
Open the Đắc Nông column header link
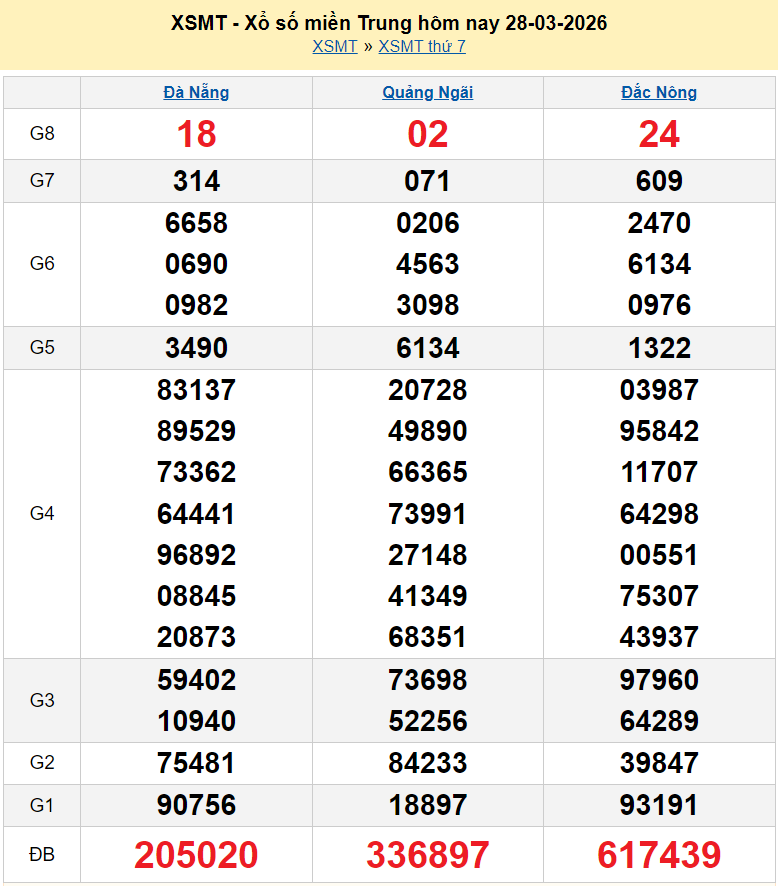659,92
